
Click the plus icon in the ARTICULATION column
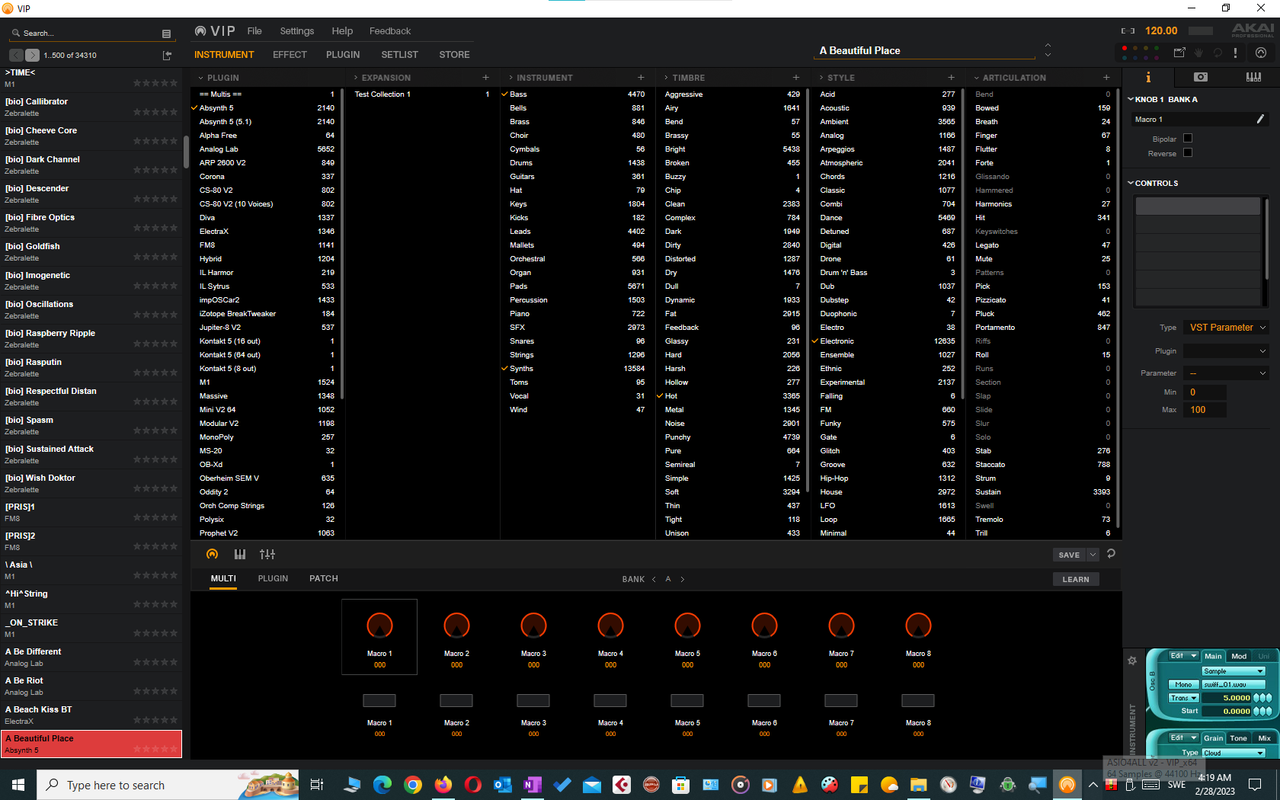[1106, 77]
